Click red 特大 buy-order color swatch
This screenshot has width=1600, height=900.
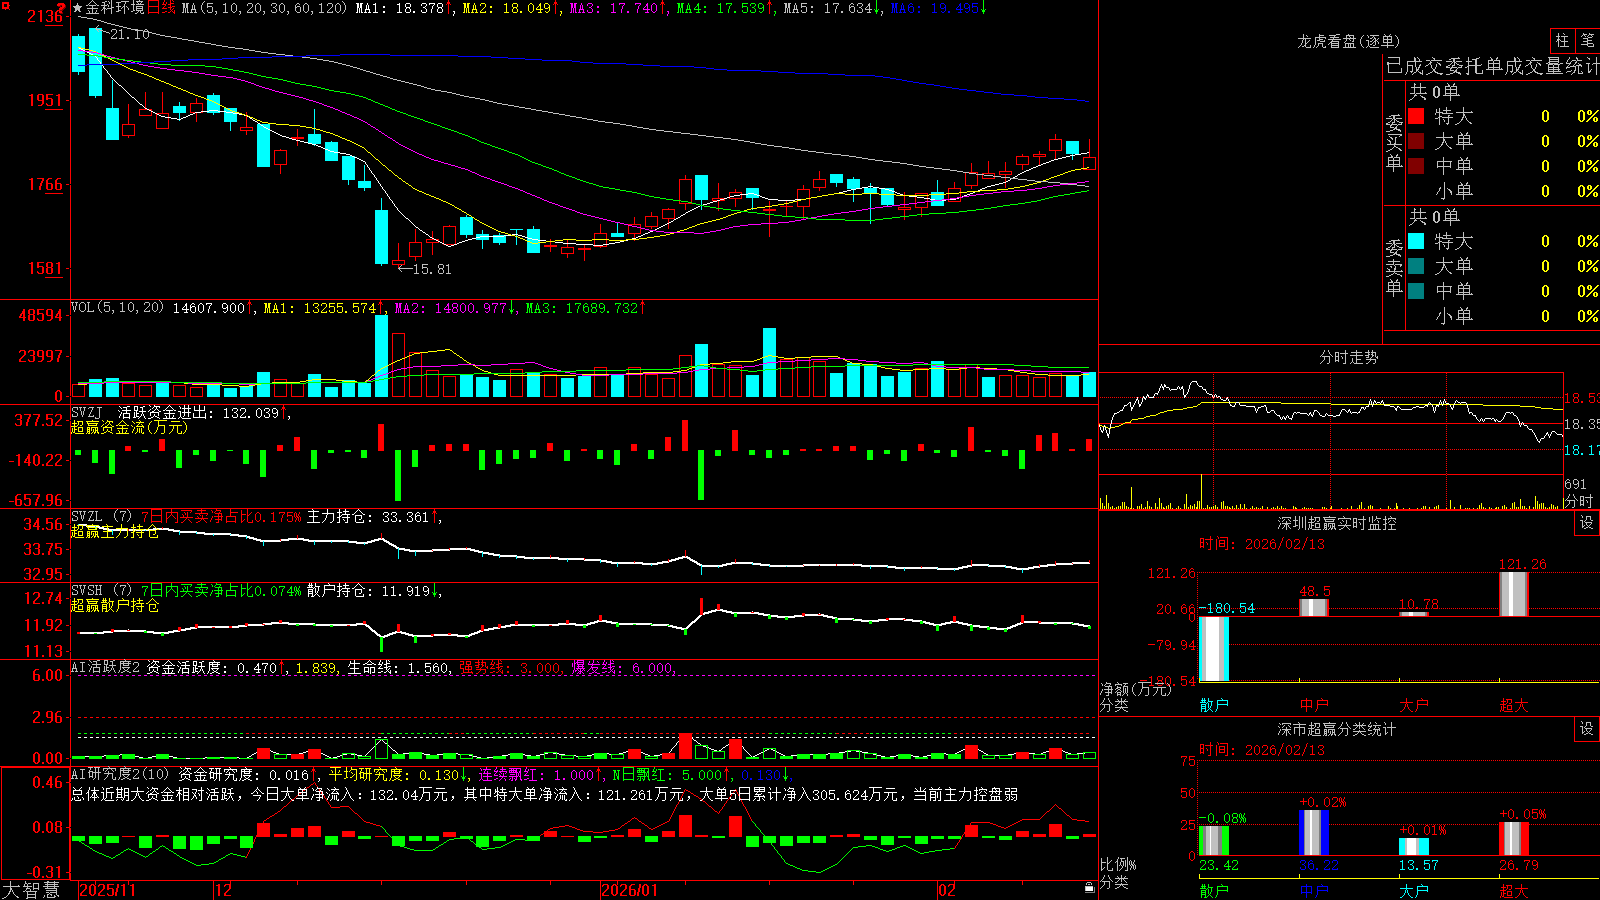[1416, 116]
